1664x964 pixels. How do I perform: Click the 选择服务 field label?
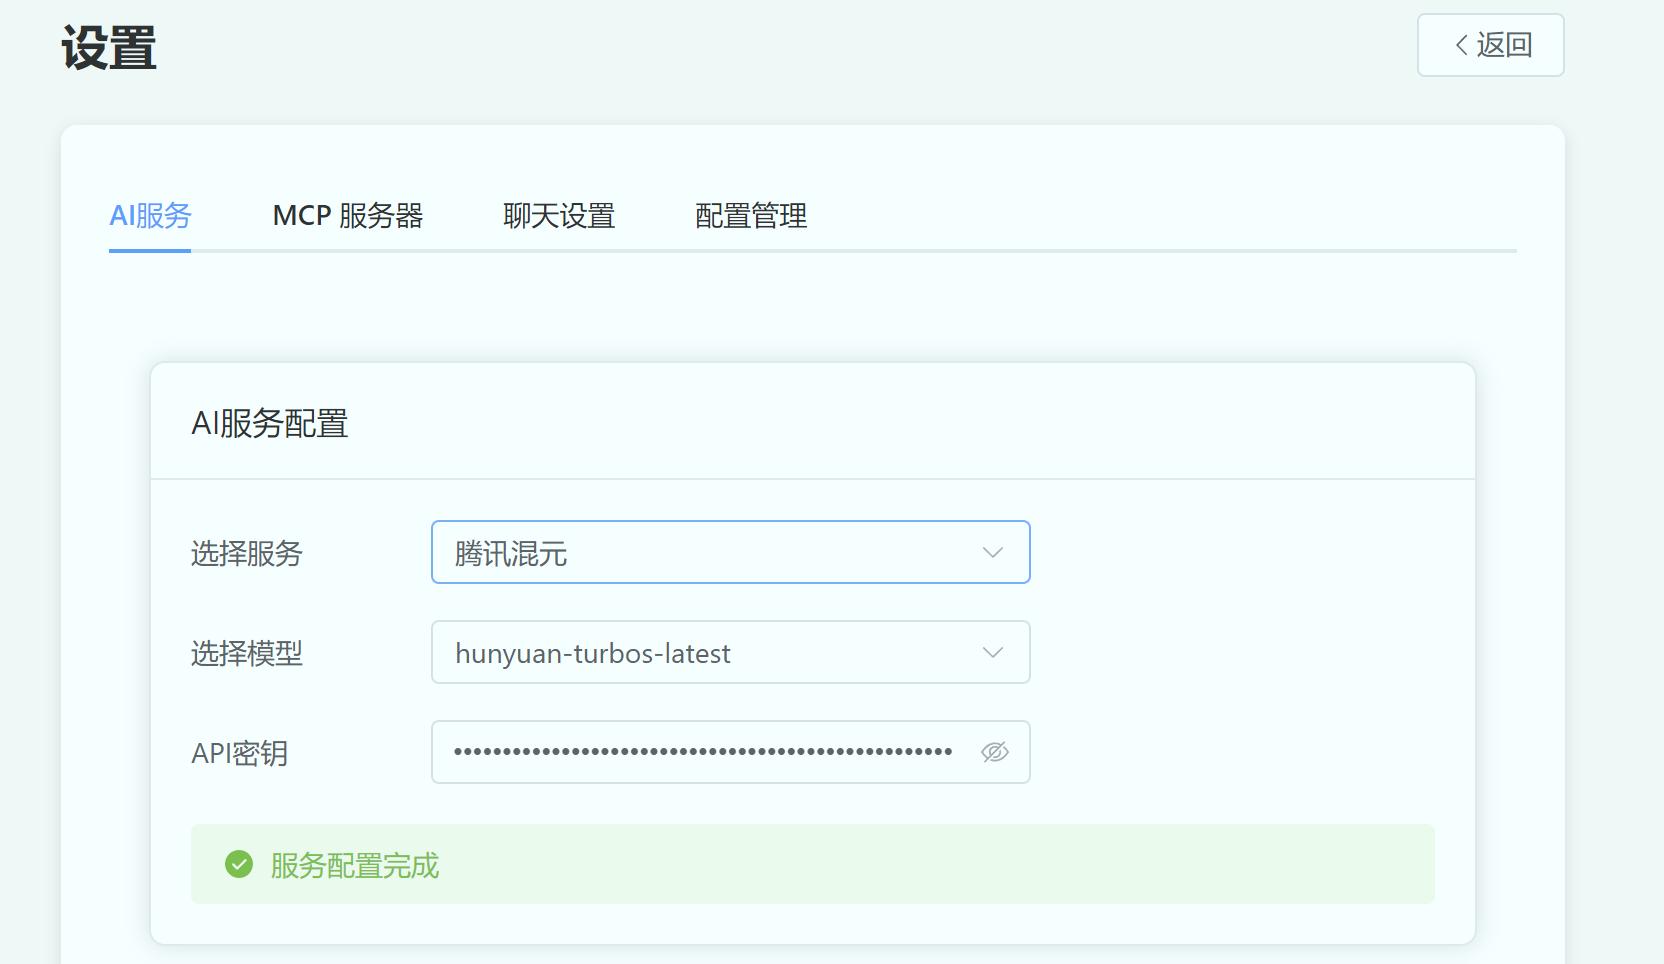tap(247, 554)
